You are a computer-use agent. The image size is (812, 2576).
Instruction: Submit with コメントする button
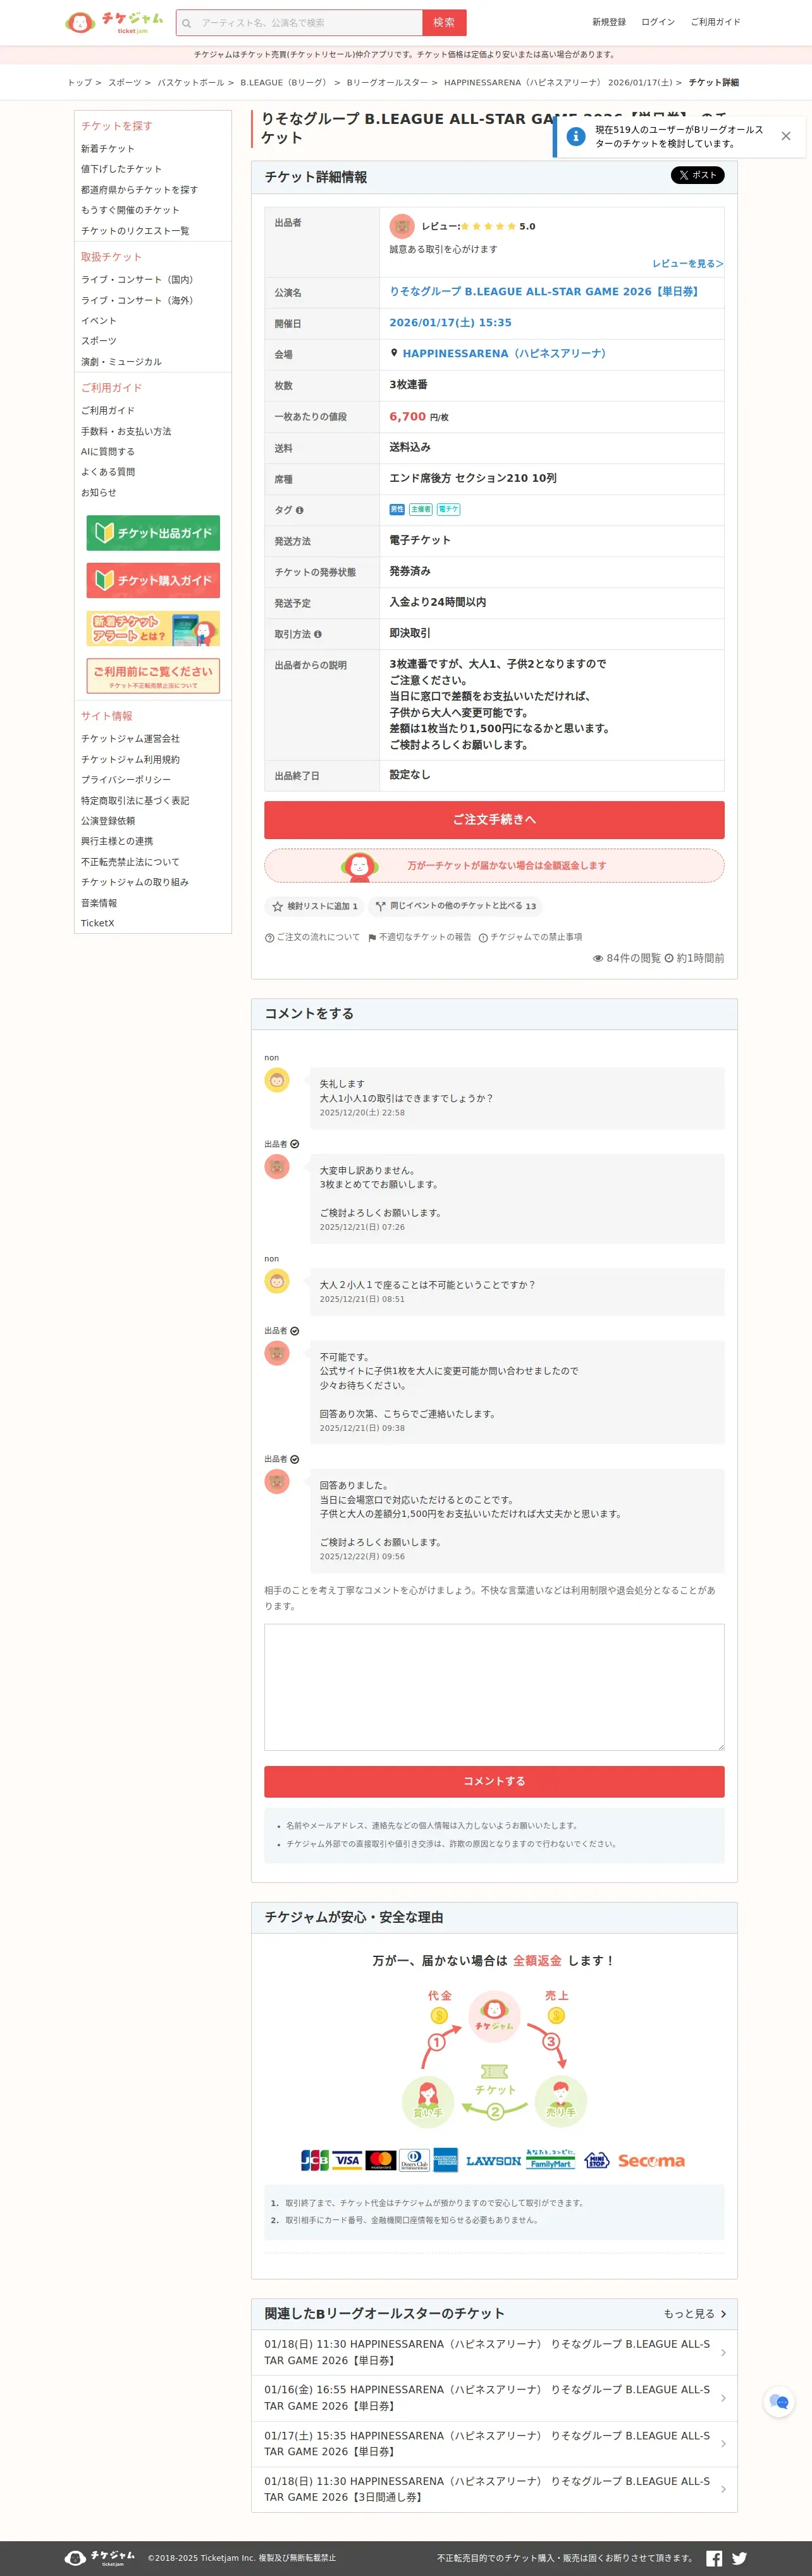494,1782
